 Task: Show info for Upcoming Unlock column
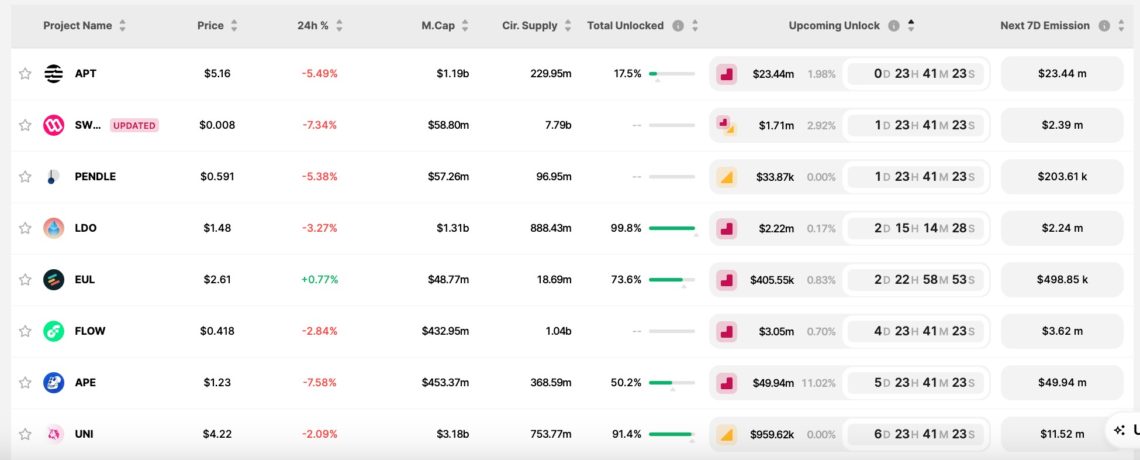coord(894,25)
